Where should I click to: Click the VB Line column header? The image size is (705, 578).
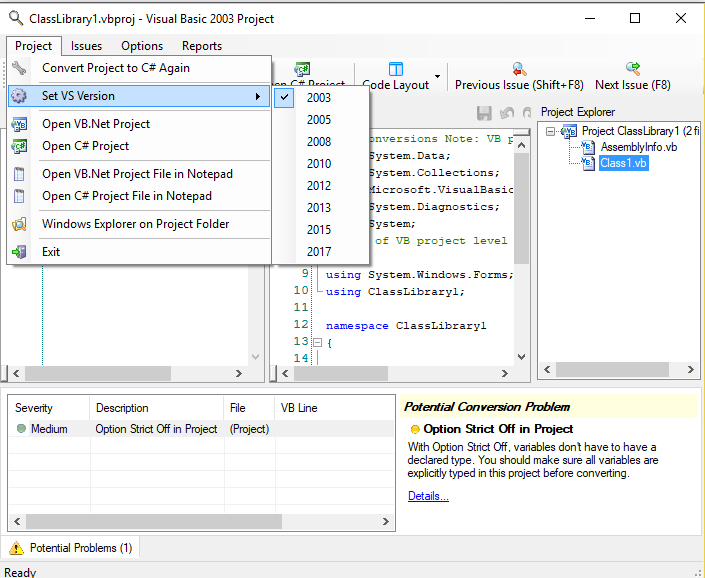[335, 408]
